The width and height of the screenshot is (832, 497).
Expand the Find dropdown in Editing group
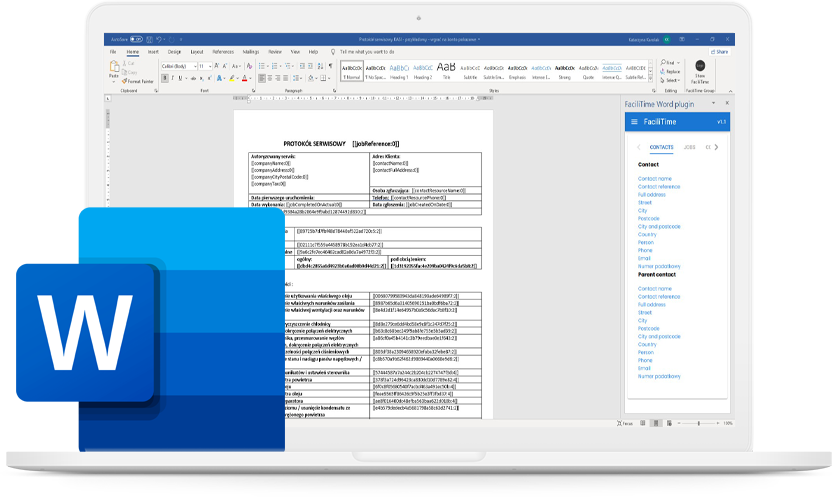pyautogui.click(x=680, y=63)
